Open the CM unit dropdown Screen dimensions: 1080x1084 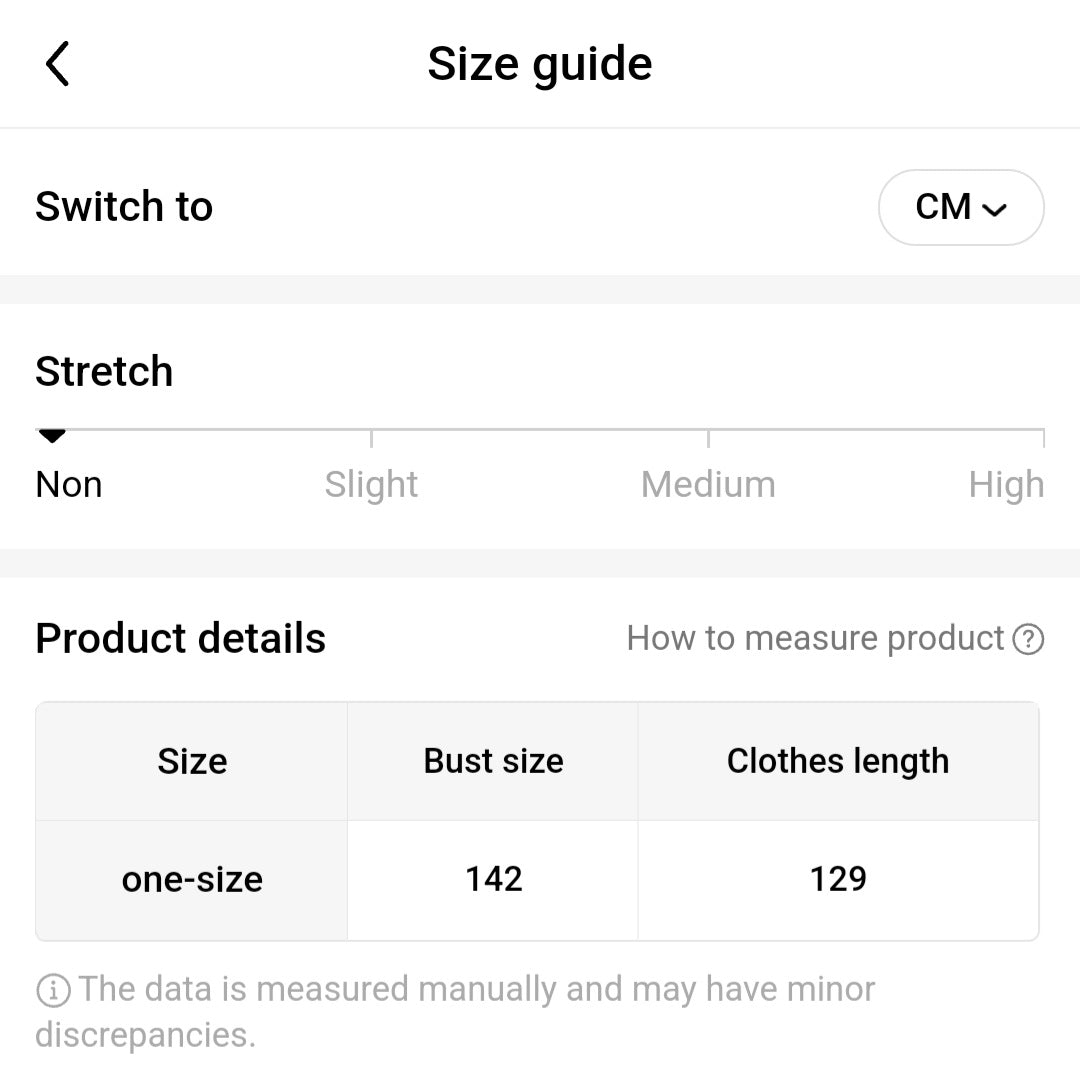(x=960, y=207)
